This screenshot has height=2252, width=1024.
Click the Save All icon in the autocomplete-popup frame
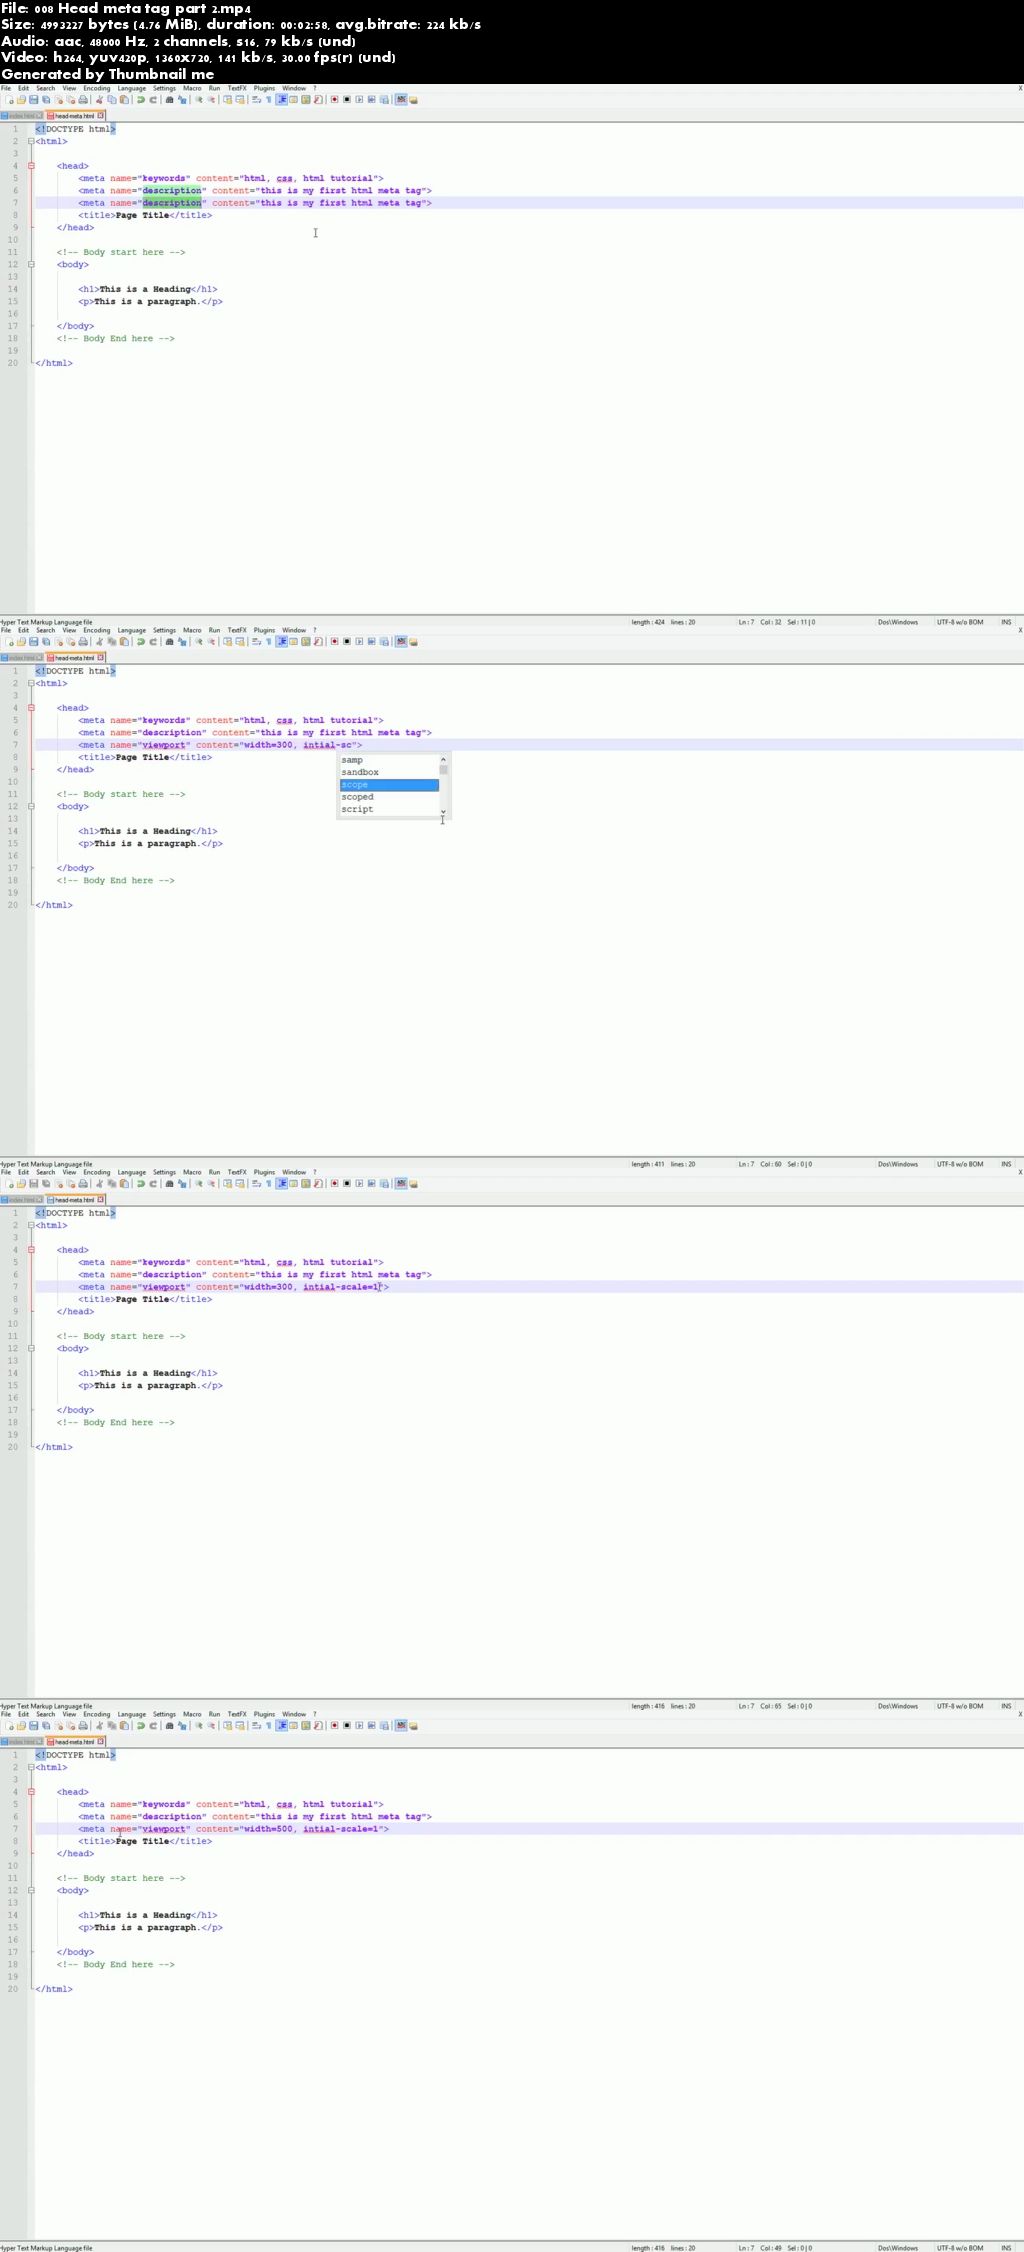(45, 641)
